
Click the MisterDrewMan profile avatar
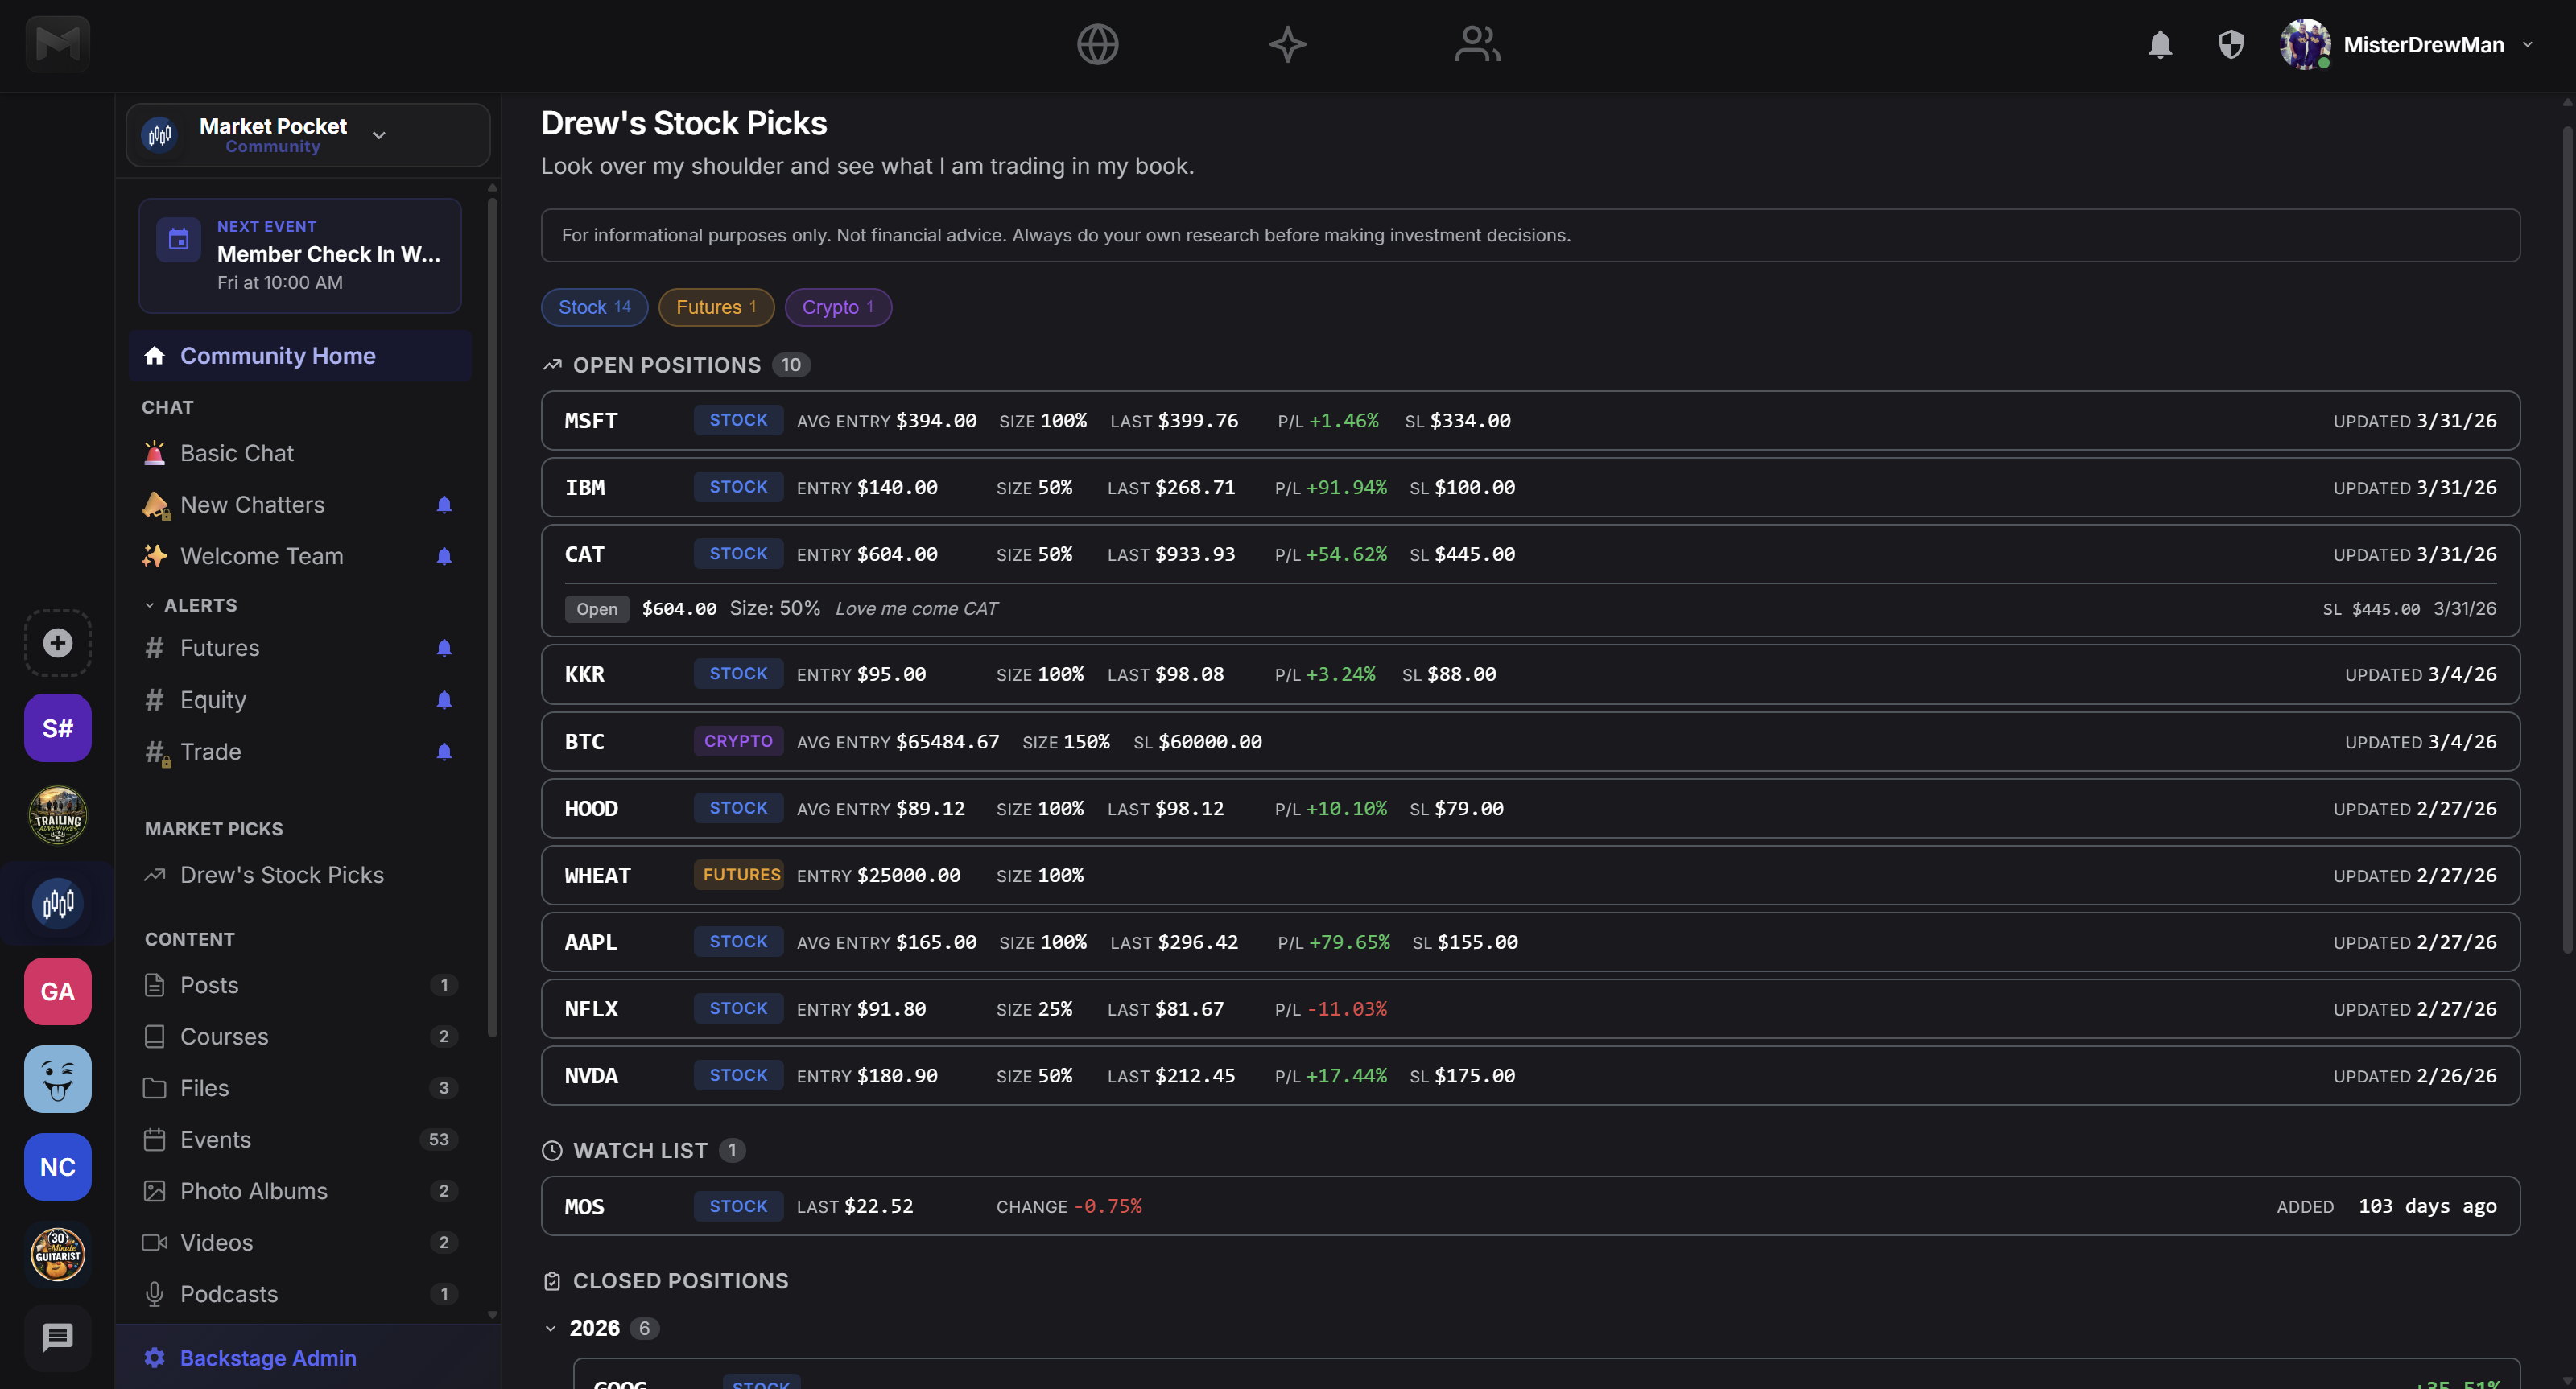point(2304,45)
